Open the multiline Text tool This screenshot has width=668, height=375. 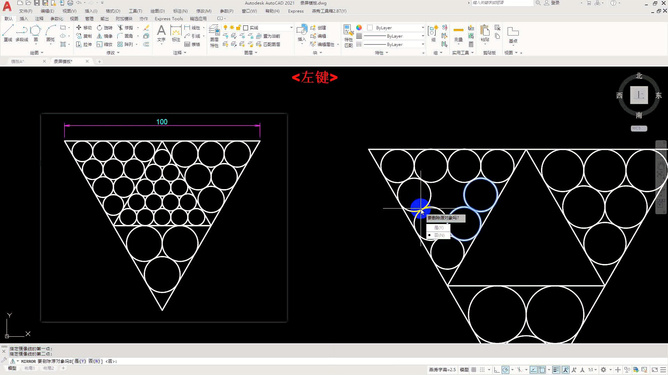tap(161, 33)
